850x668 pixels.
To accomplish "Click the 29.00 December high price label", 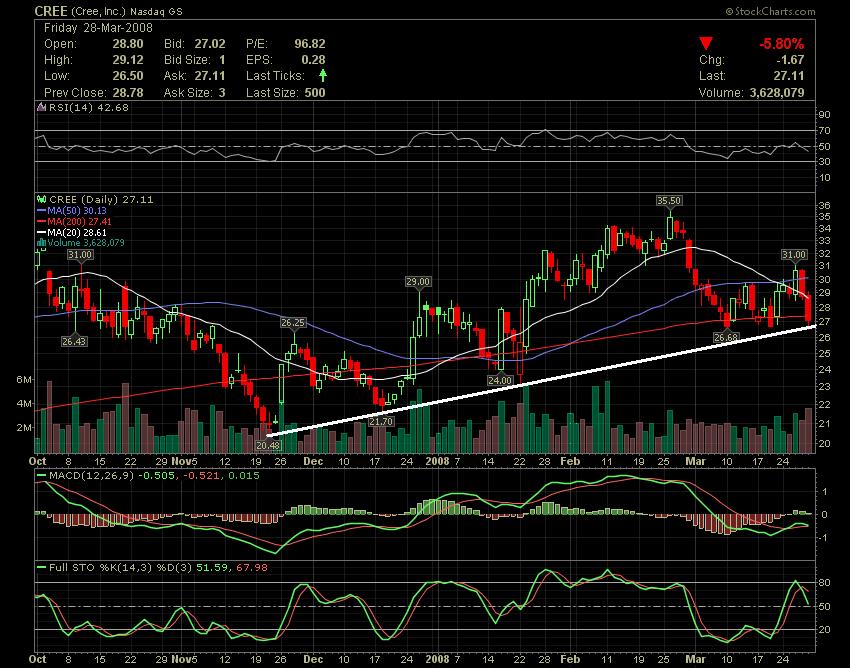I will coord(418,281).
